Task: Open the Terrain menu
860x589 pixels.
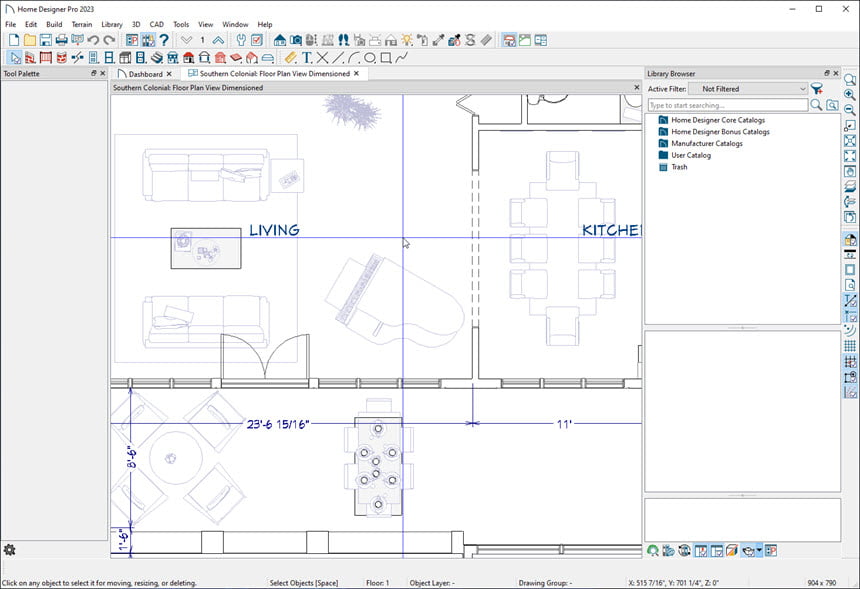Action: pos(82,24)
